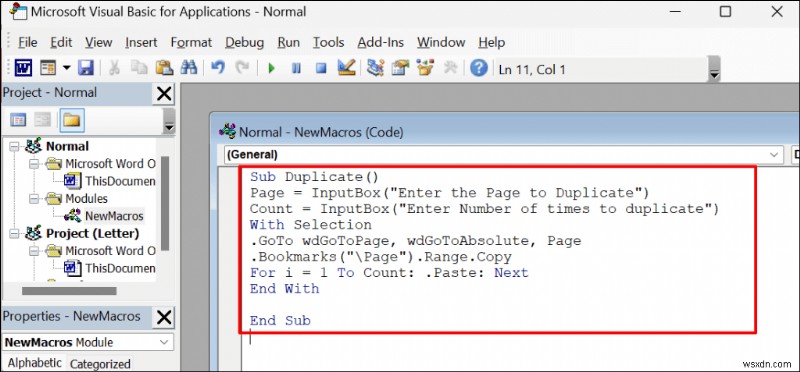The image size is (800, 372).
Task: Open the Insert UserForm dropdown arrow
Action: pos(66,68)
